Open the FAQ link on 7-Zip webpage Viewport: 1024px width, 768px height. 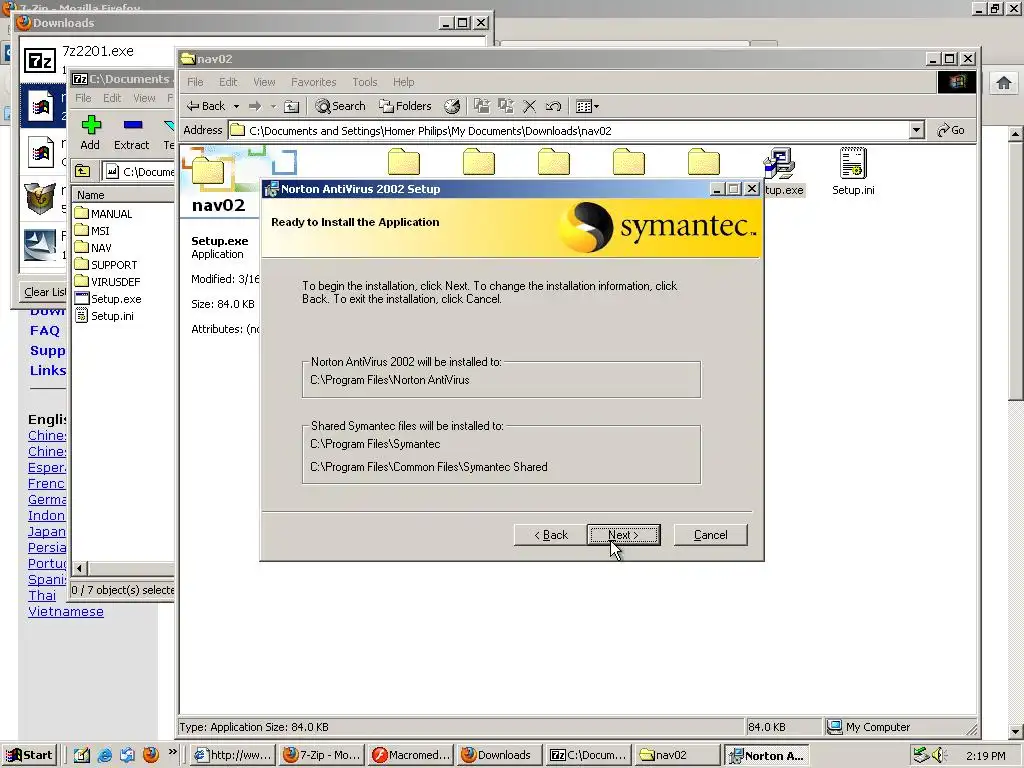(x=44, y=330)
